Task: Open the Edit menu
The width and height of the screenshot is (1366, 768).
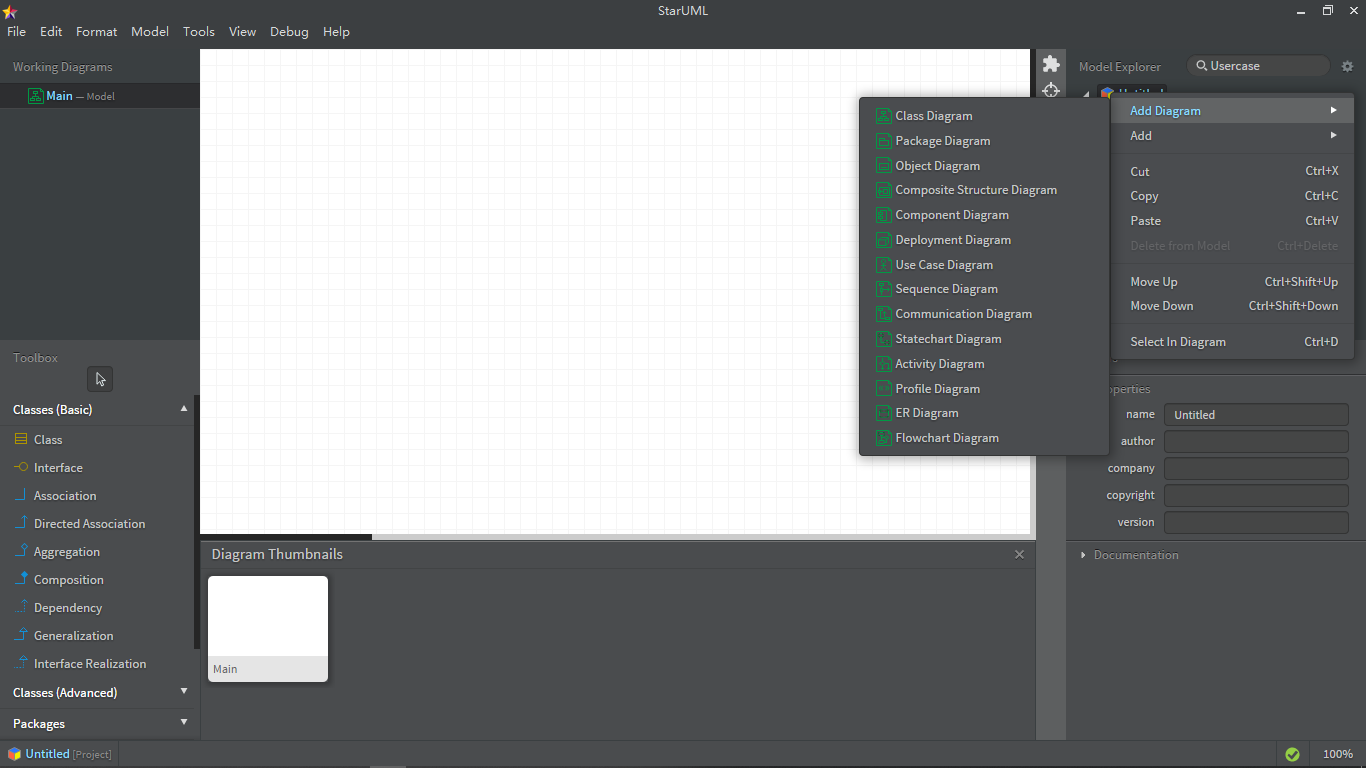Action: pos(51,32)
